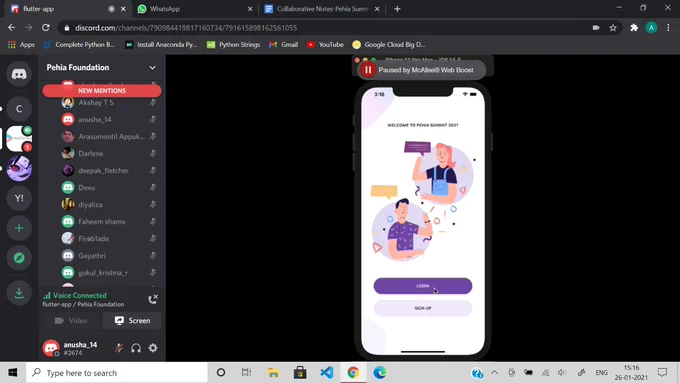680x383 pixels.
Task: Open Discord home button
Action: coord(19,74)
